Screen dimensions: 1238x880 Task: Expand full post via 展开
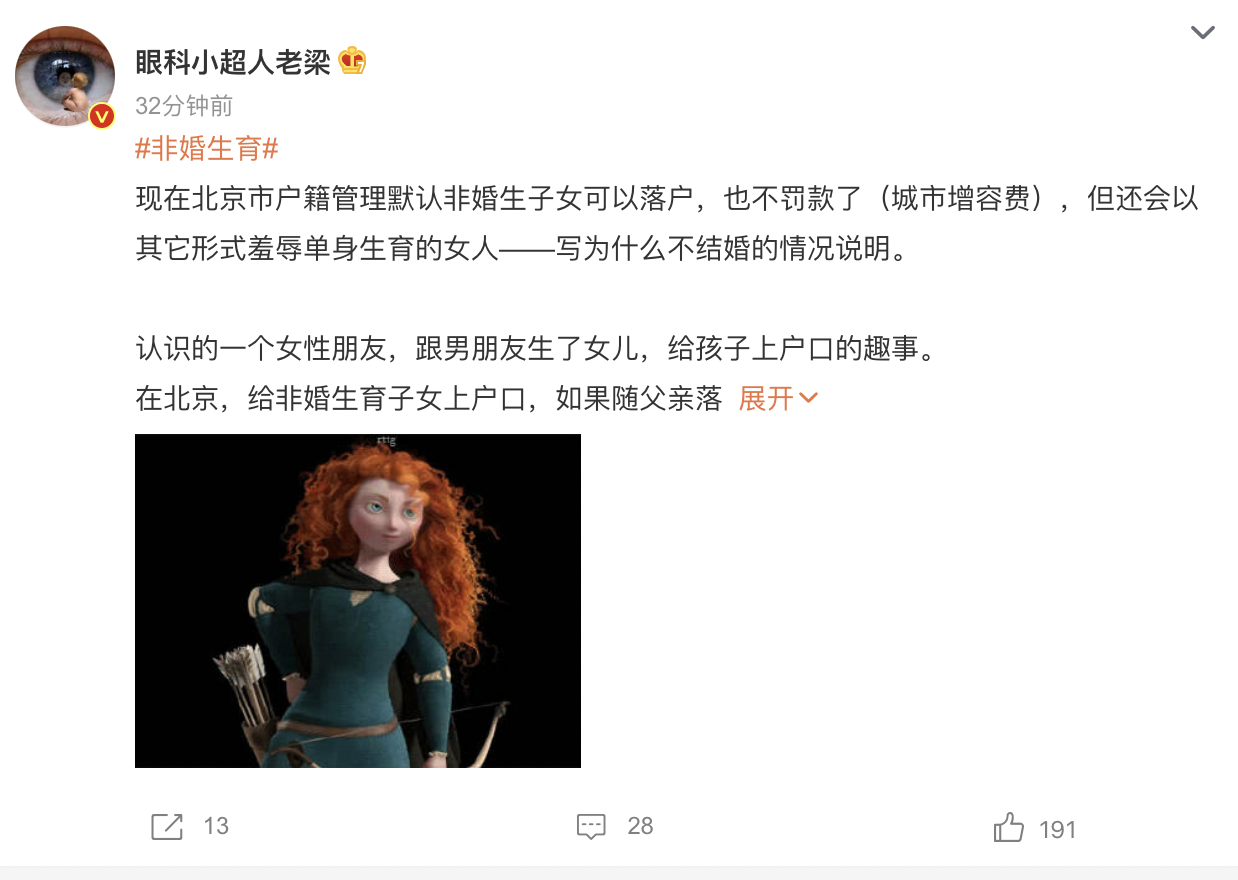click(x=766, y=399)
